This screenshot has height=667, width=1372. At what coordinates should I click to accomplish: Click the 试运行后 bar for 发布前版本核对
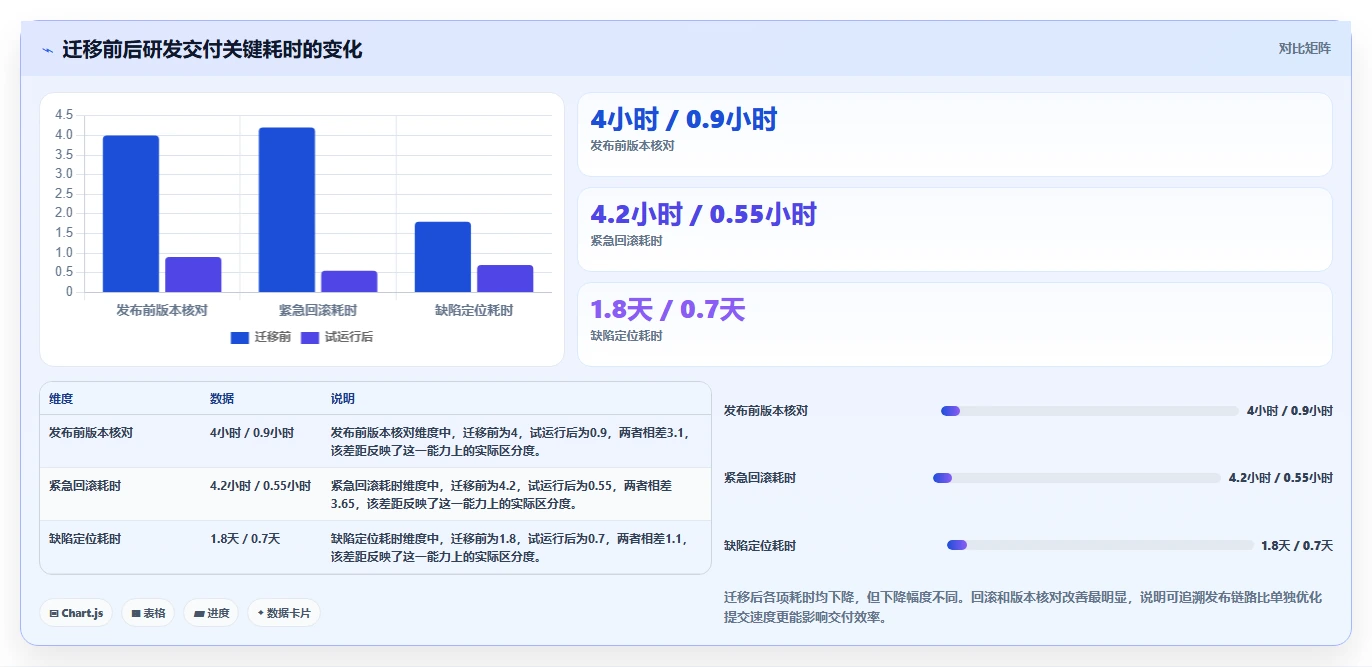click(x=193, y=275)
